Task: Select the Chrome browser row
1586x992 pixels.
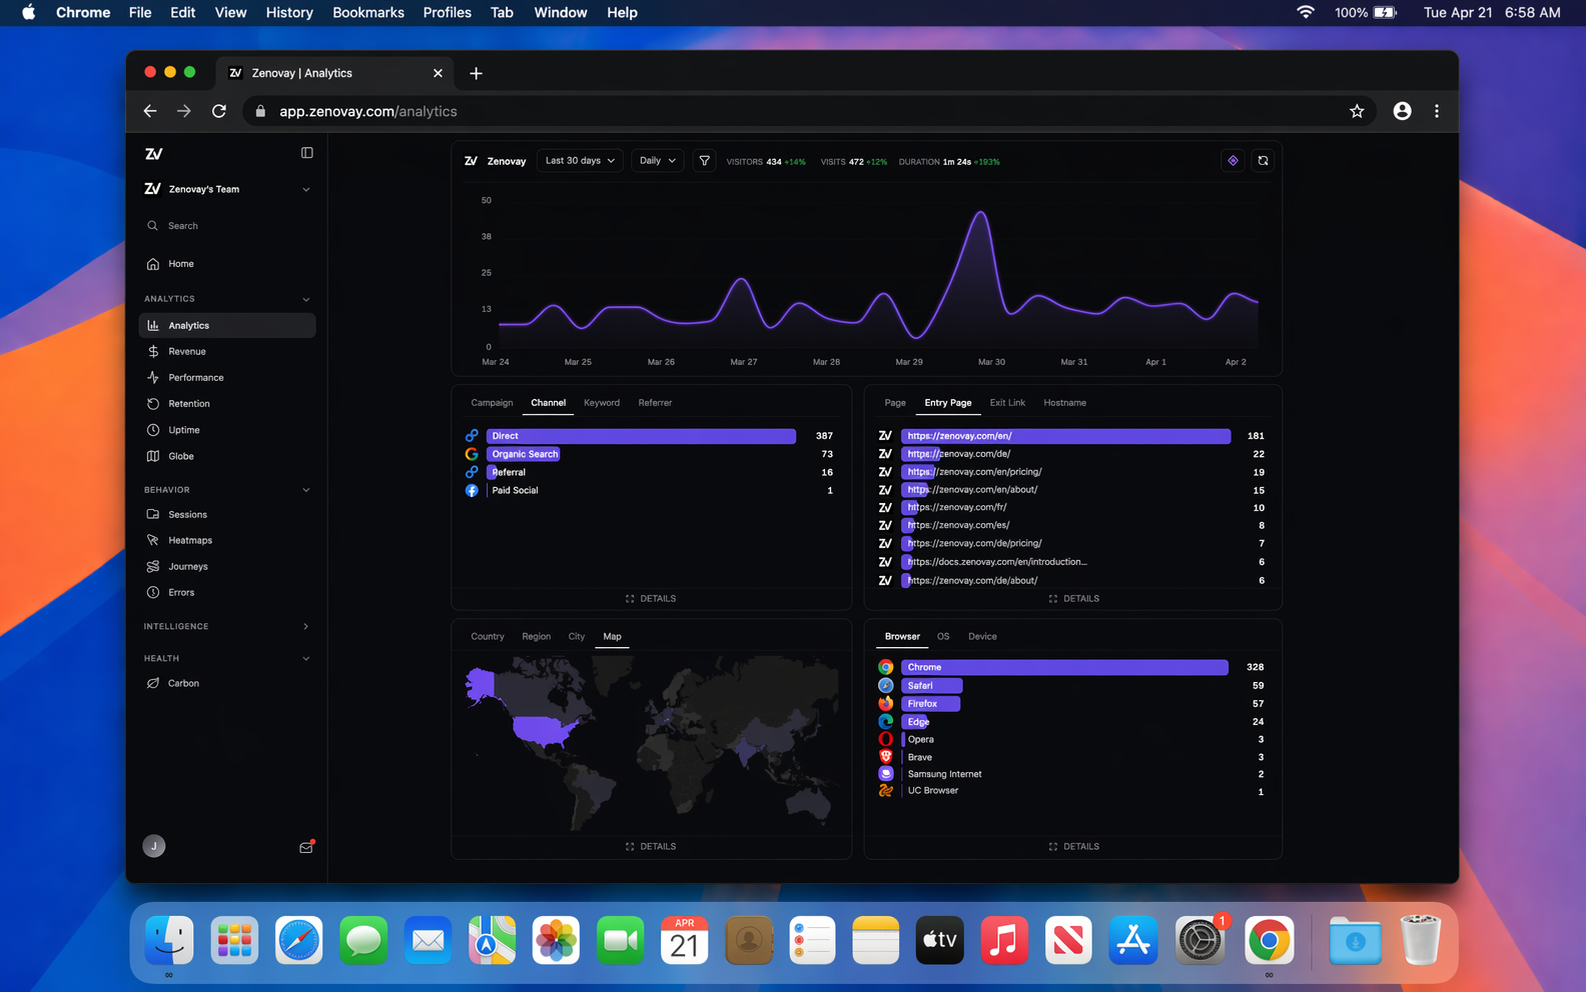Action: [x=1071, y=667]
